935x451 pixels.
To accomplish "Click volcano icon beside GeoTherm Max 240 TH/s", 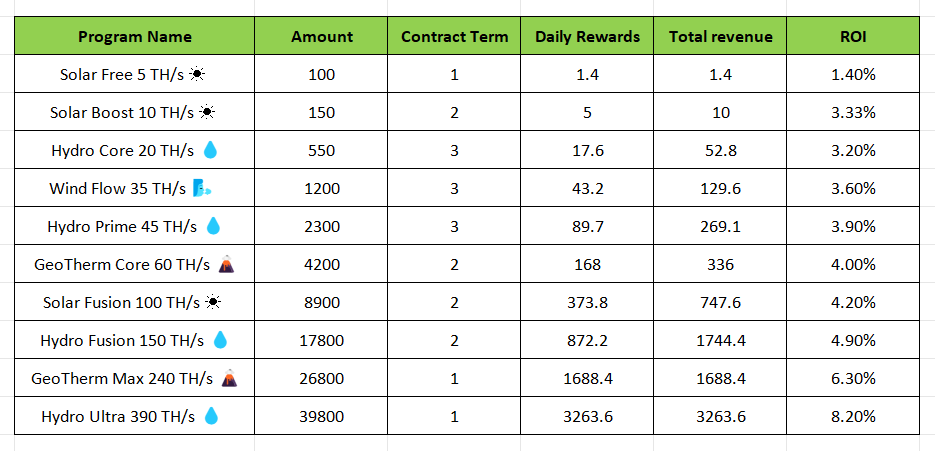I will pyautogui.click(x=229, y=378).
